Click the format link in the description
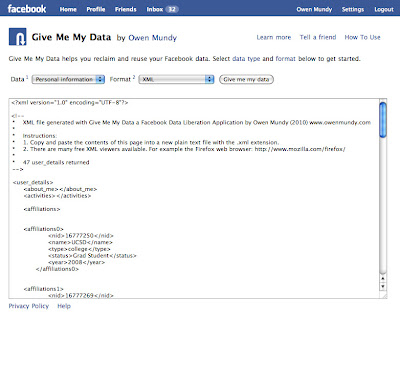Viewport: 400px width, 382px height. (x=285, y=59)
